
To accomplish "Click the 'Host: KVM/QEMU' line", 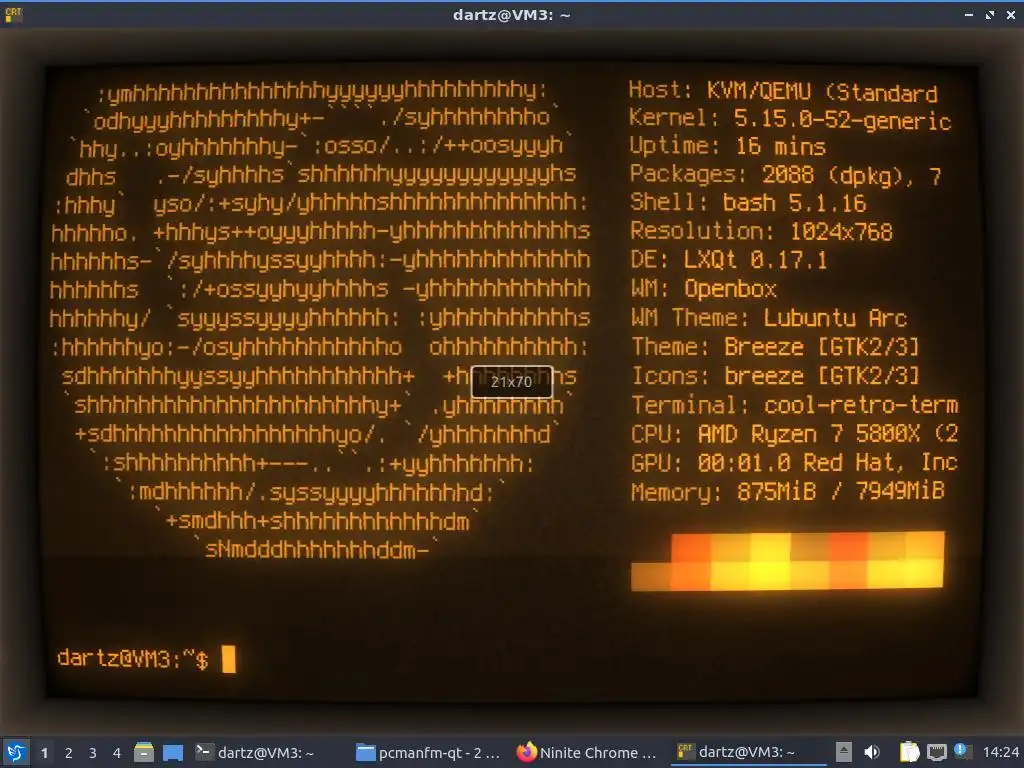I will (x=783, y=91).
